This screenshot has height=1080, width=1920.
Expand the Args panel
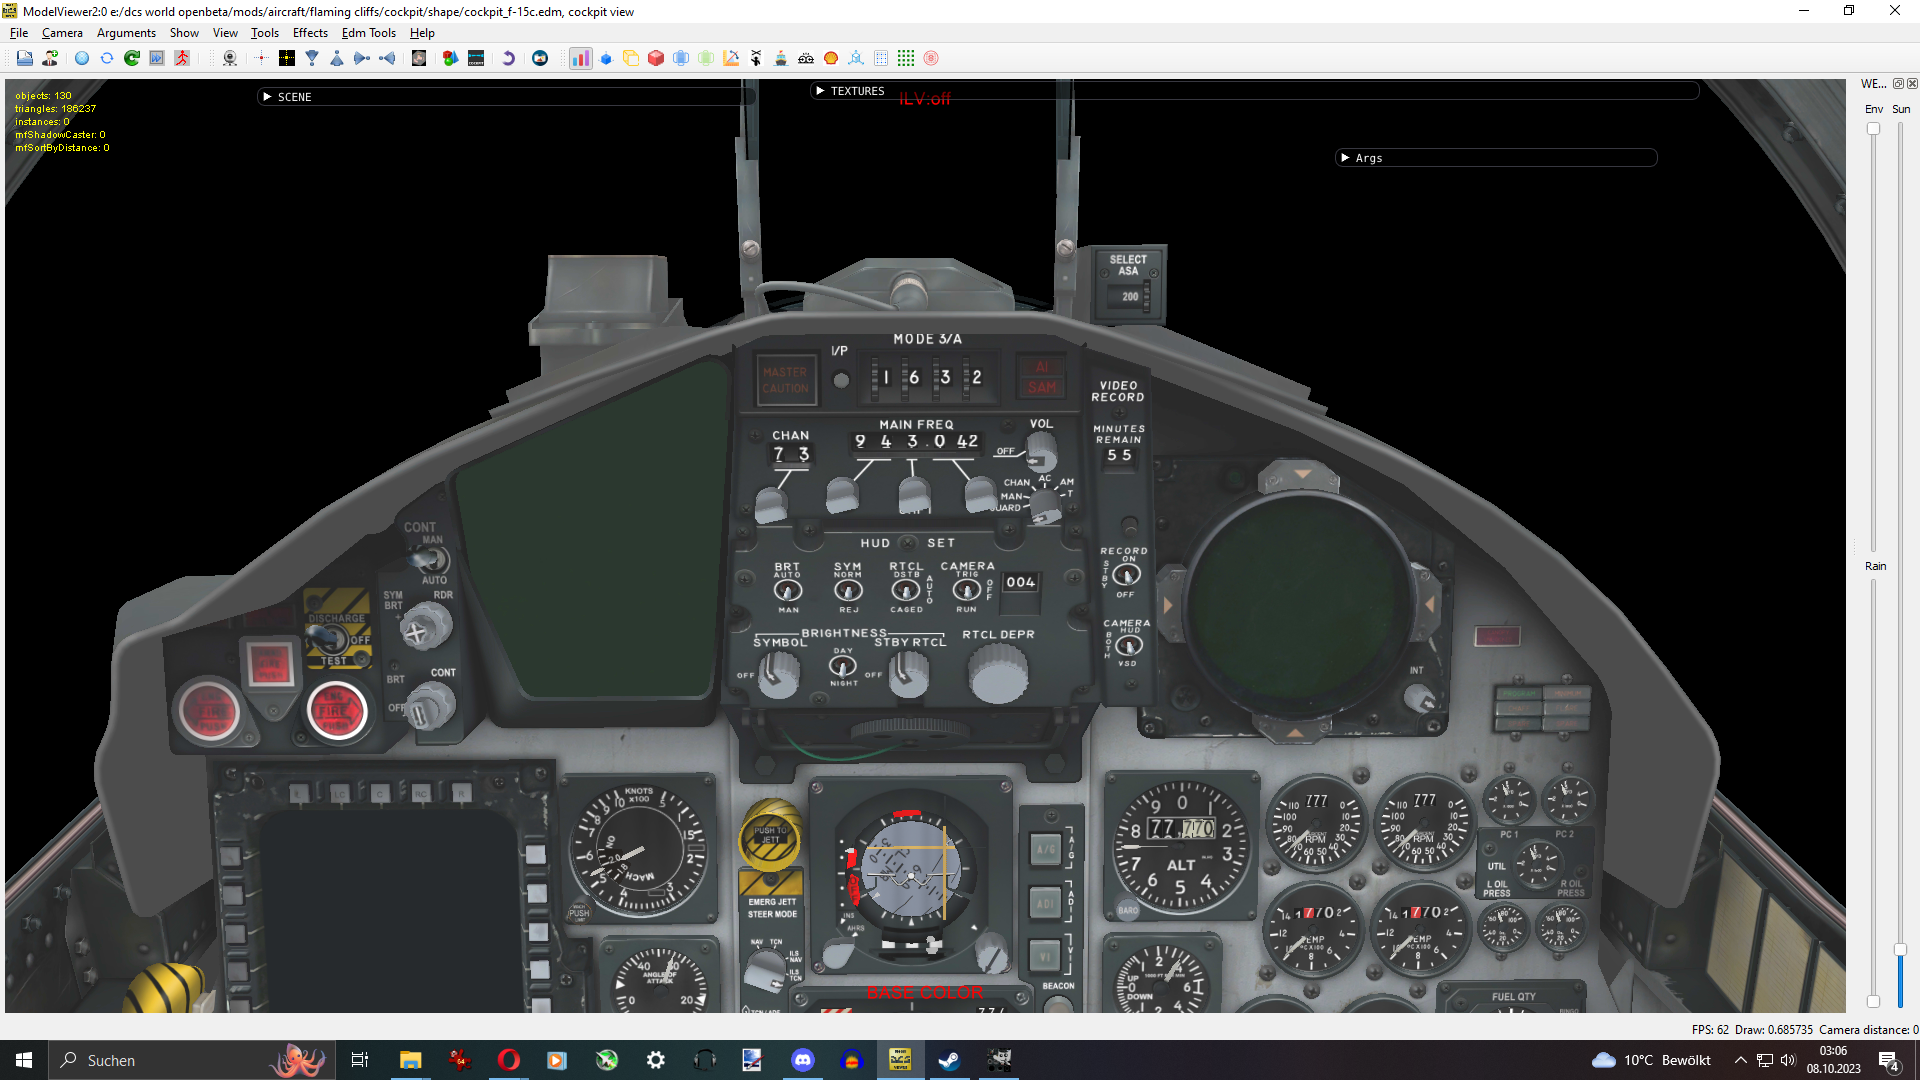tap(1345, 158)
